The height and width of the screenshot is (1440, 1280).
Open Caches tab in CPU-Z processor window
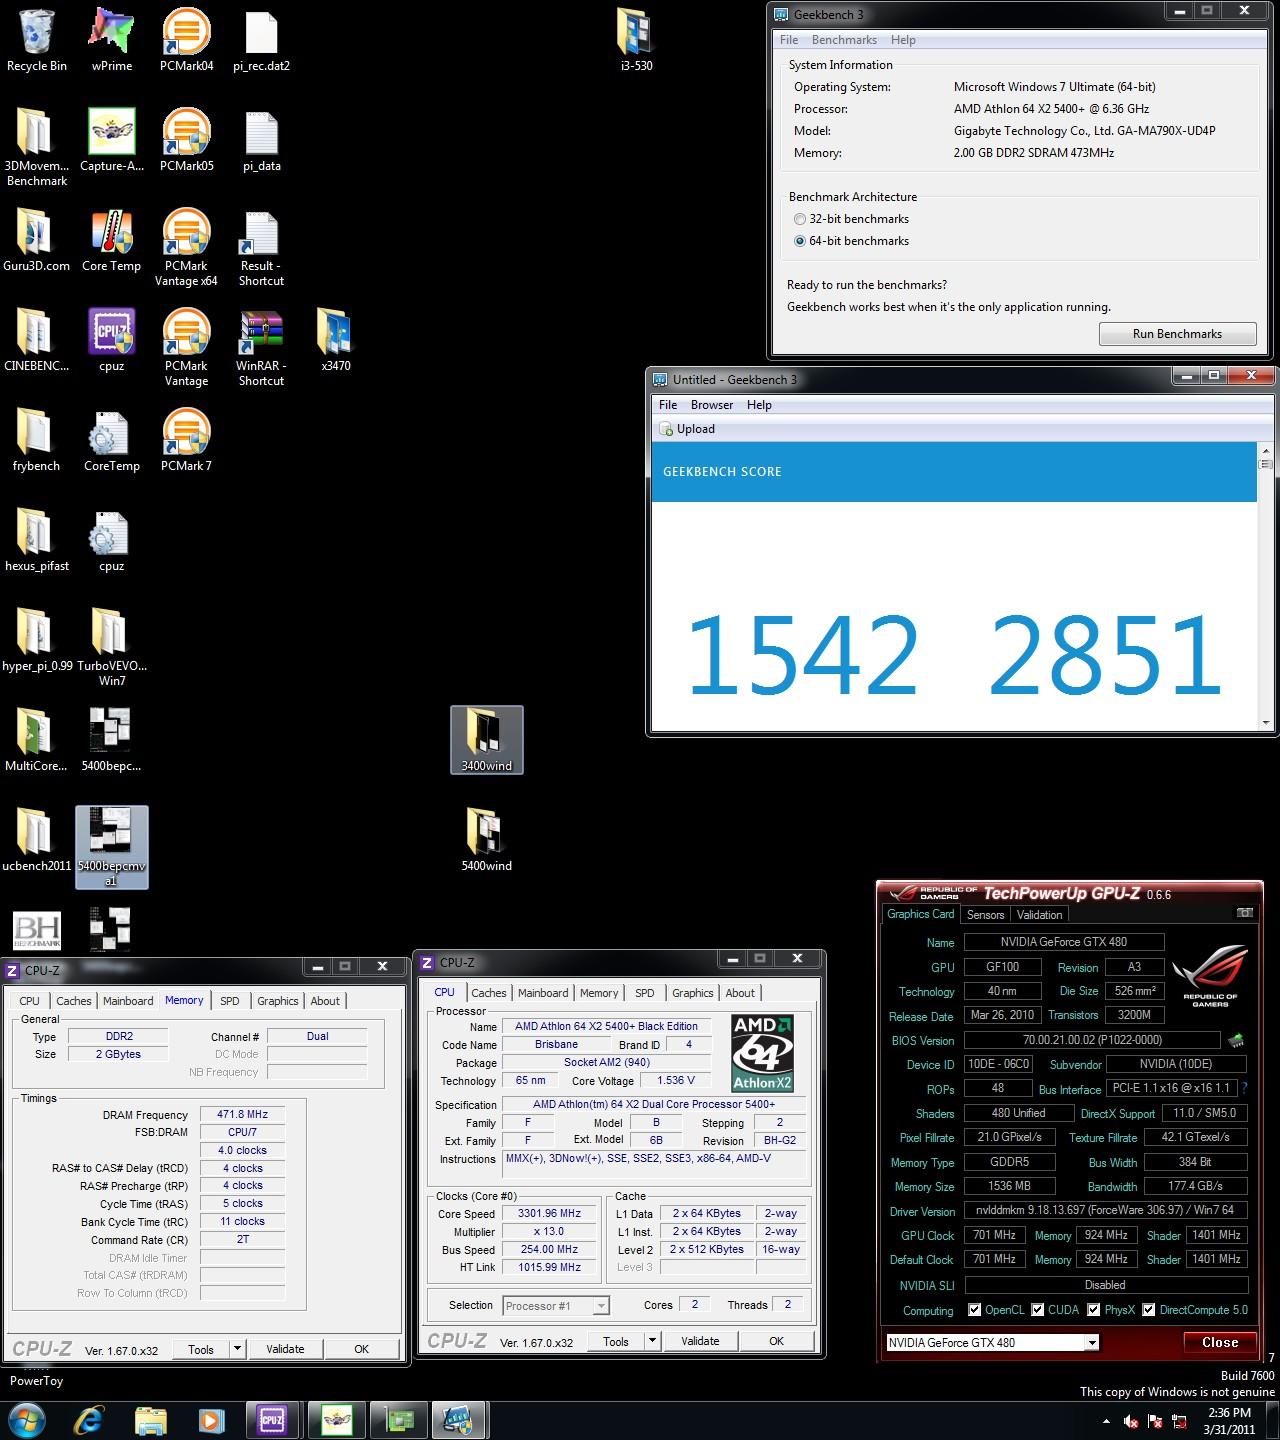(489, 993)
